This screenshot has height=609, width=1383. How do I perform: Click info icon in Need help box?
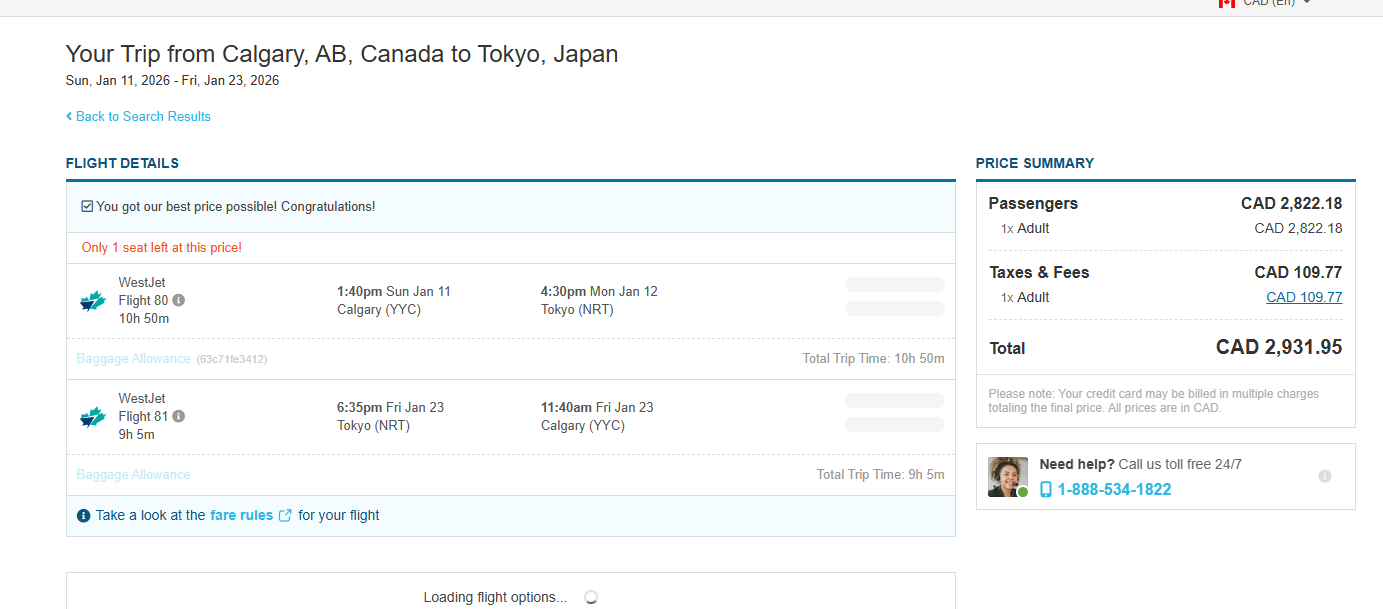pos(1325,476)
